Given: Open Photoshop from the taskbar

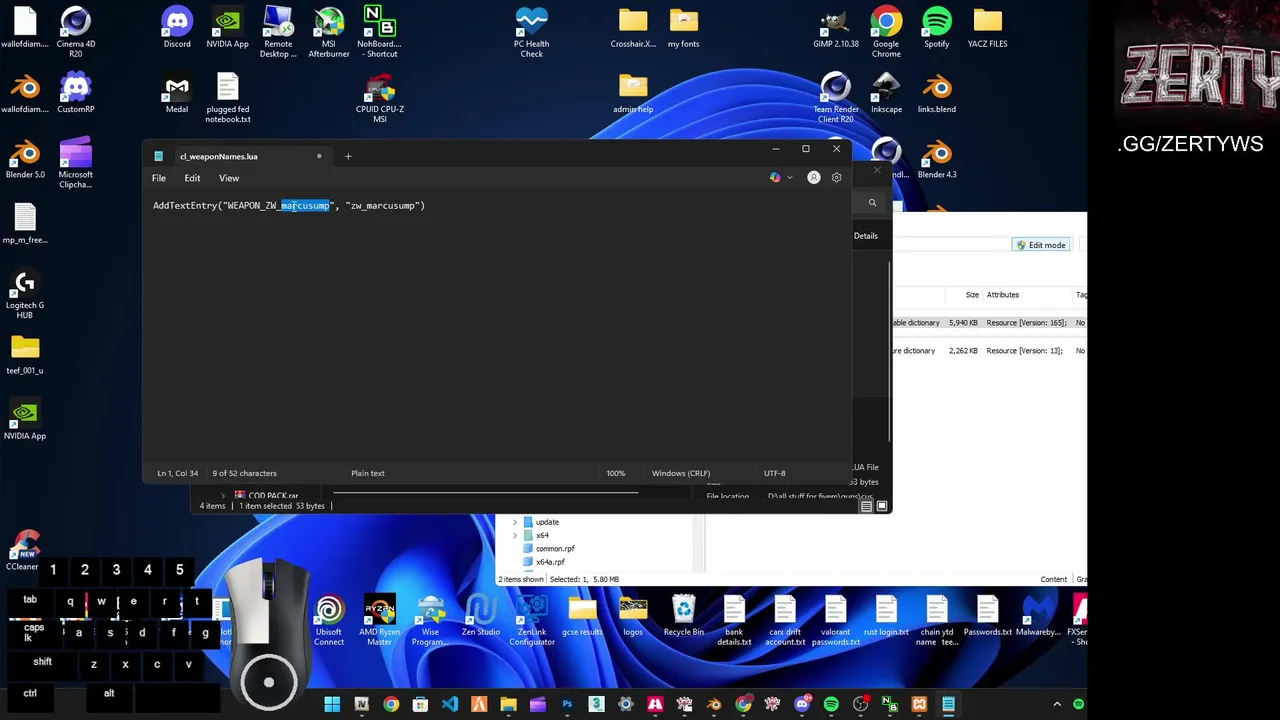Looking at the screenshot, I should tap(567, 705).
